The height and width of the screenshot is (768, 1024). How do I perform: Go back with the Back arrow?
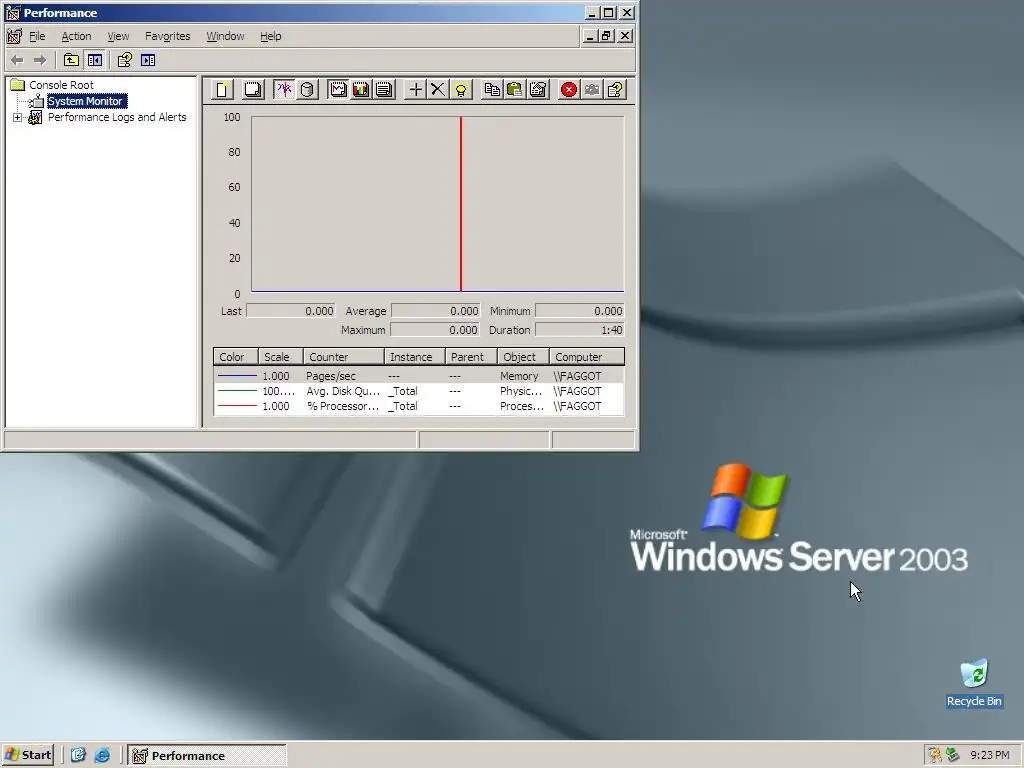[18, 60]
